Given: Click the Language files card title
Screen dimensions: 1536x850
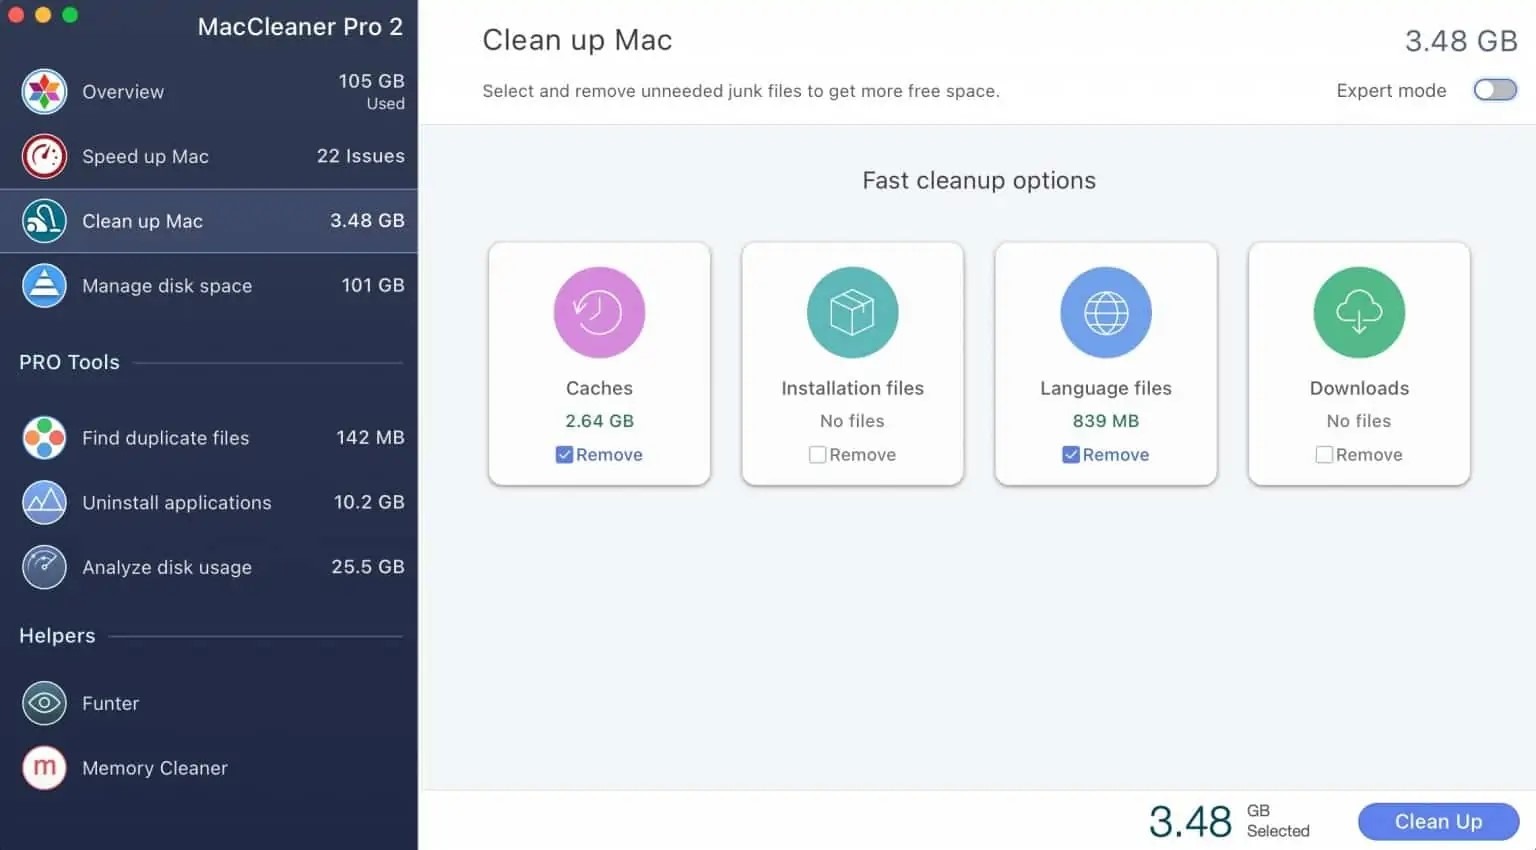Looking at the screenshot, I should 1106,388.
